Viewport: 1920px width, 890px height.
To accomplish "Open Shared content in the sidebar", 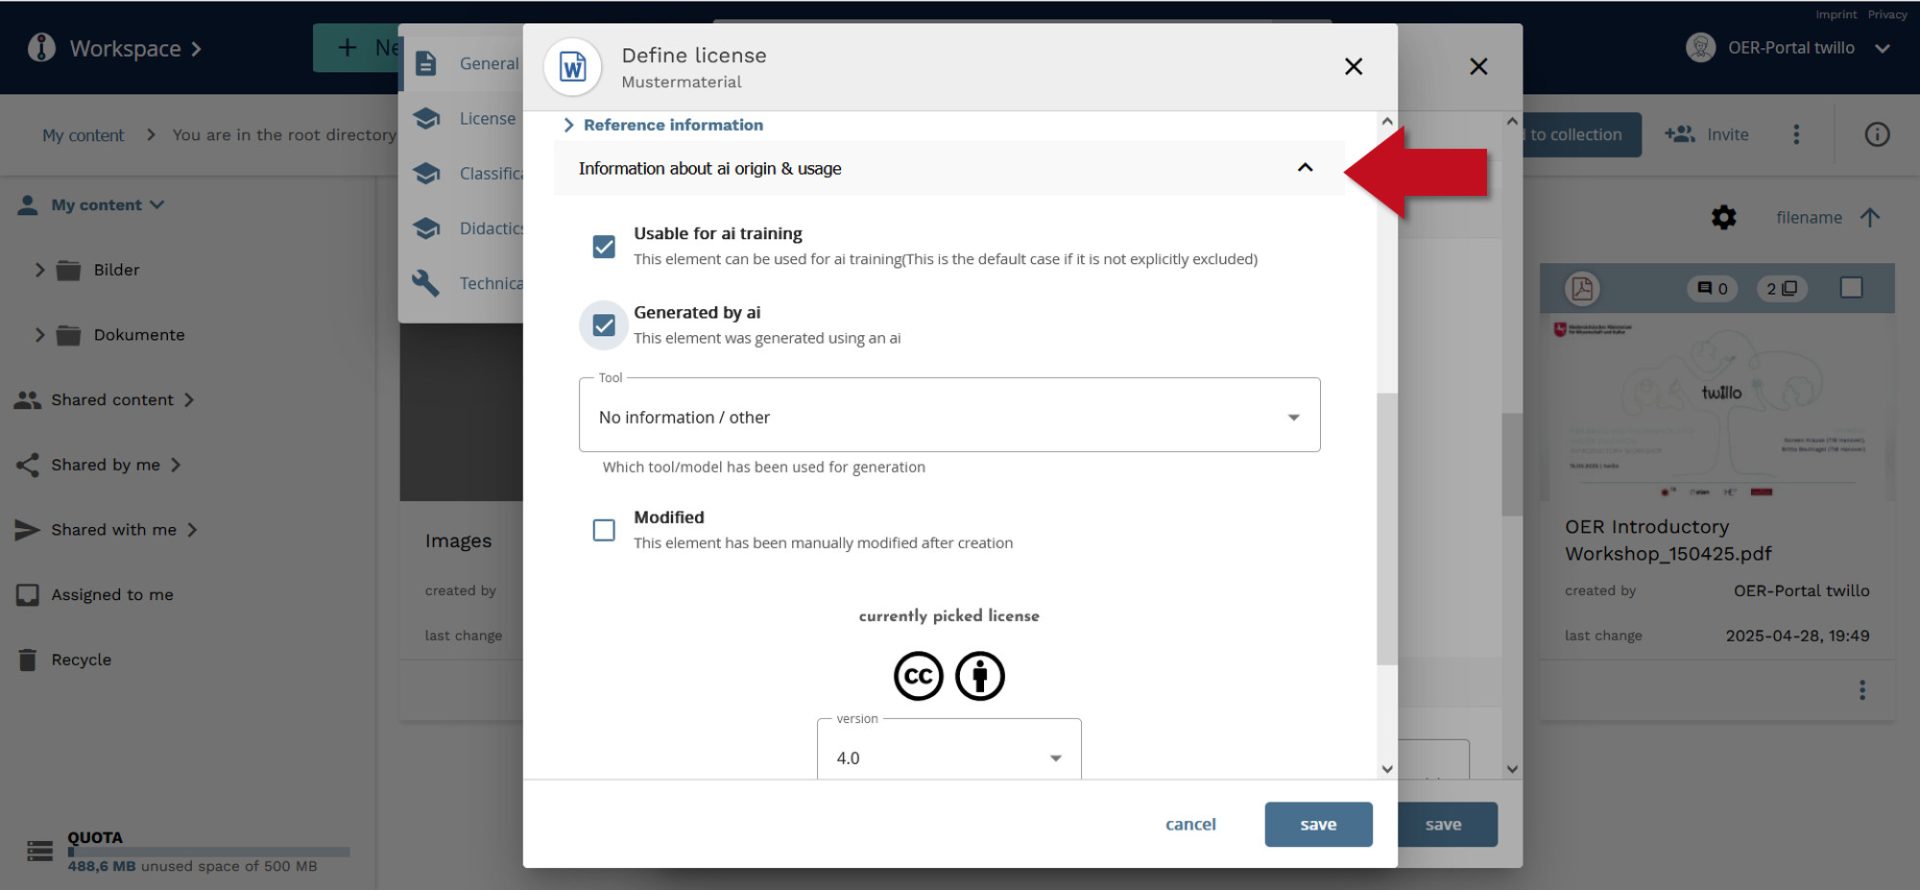I will 112,400.
